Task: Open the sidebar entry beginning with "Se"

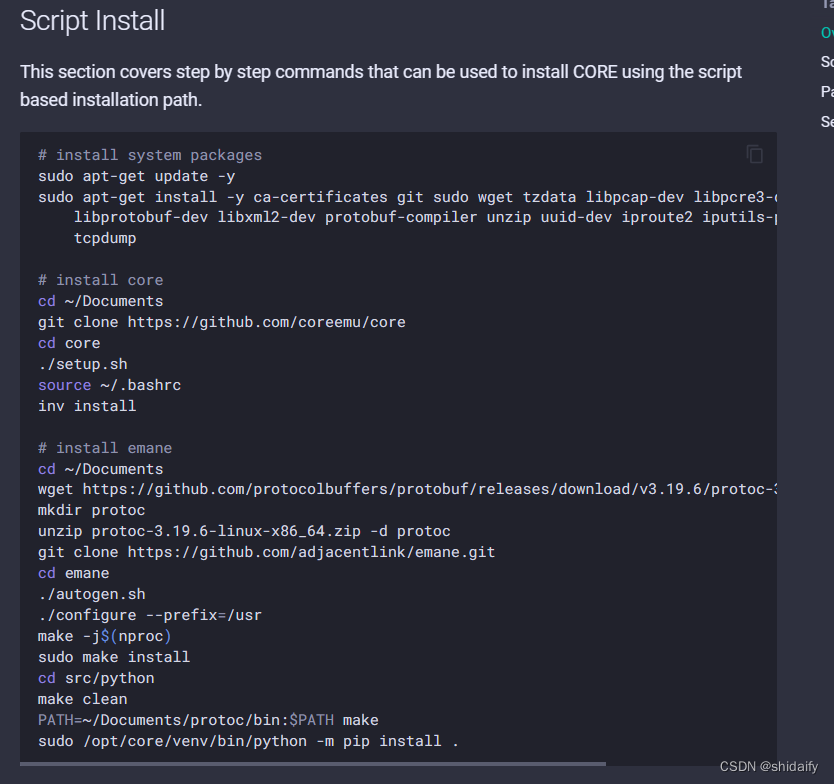Action: (x=827, y=121)
